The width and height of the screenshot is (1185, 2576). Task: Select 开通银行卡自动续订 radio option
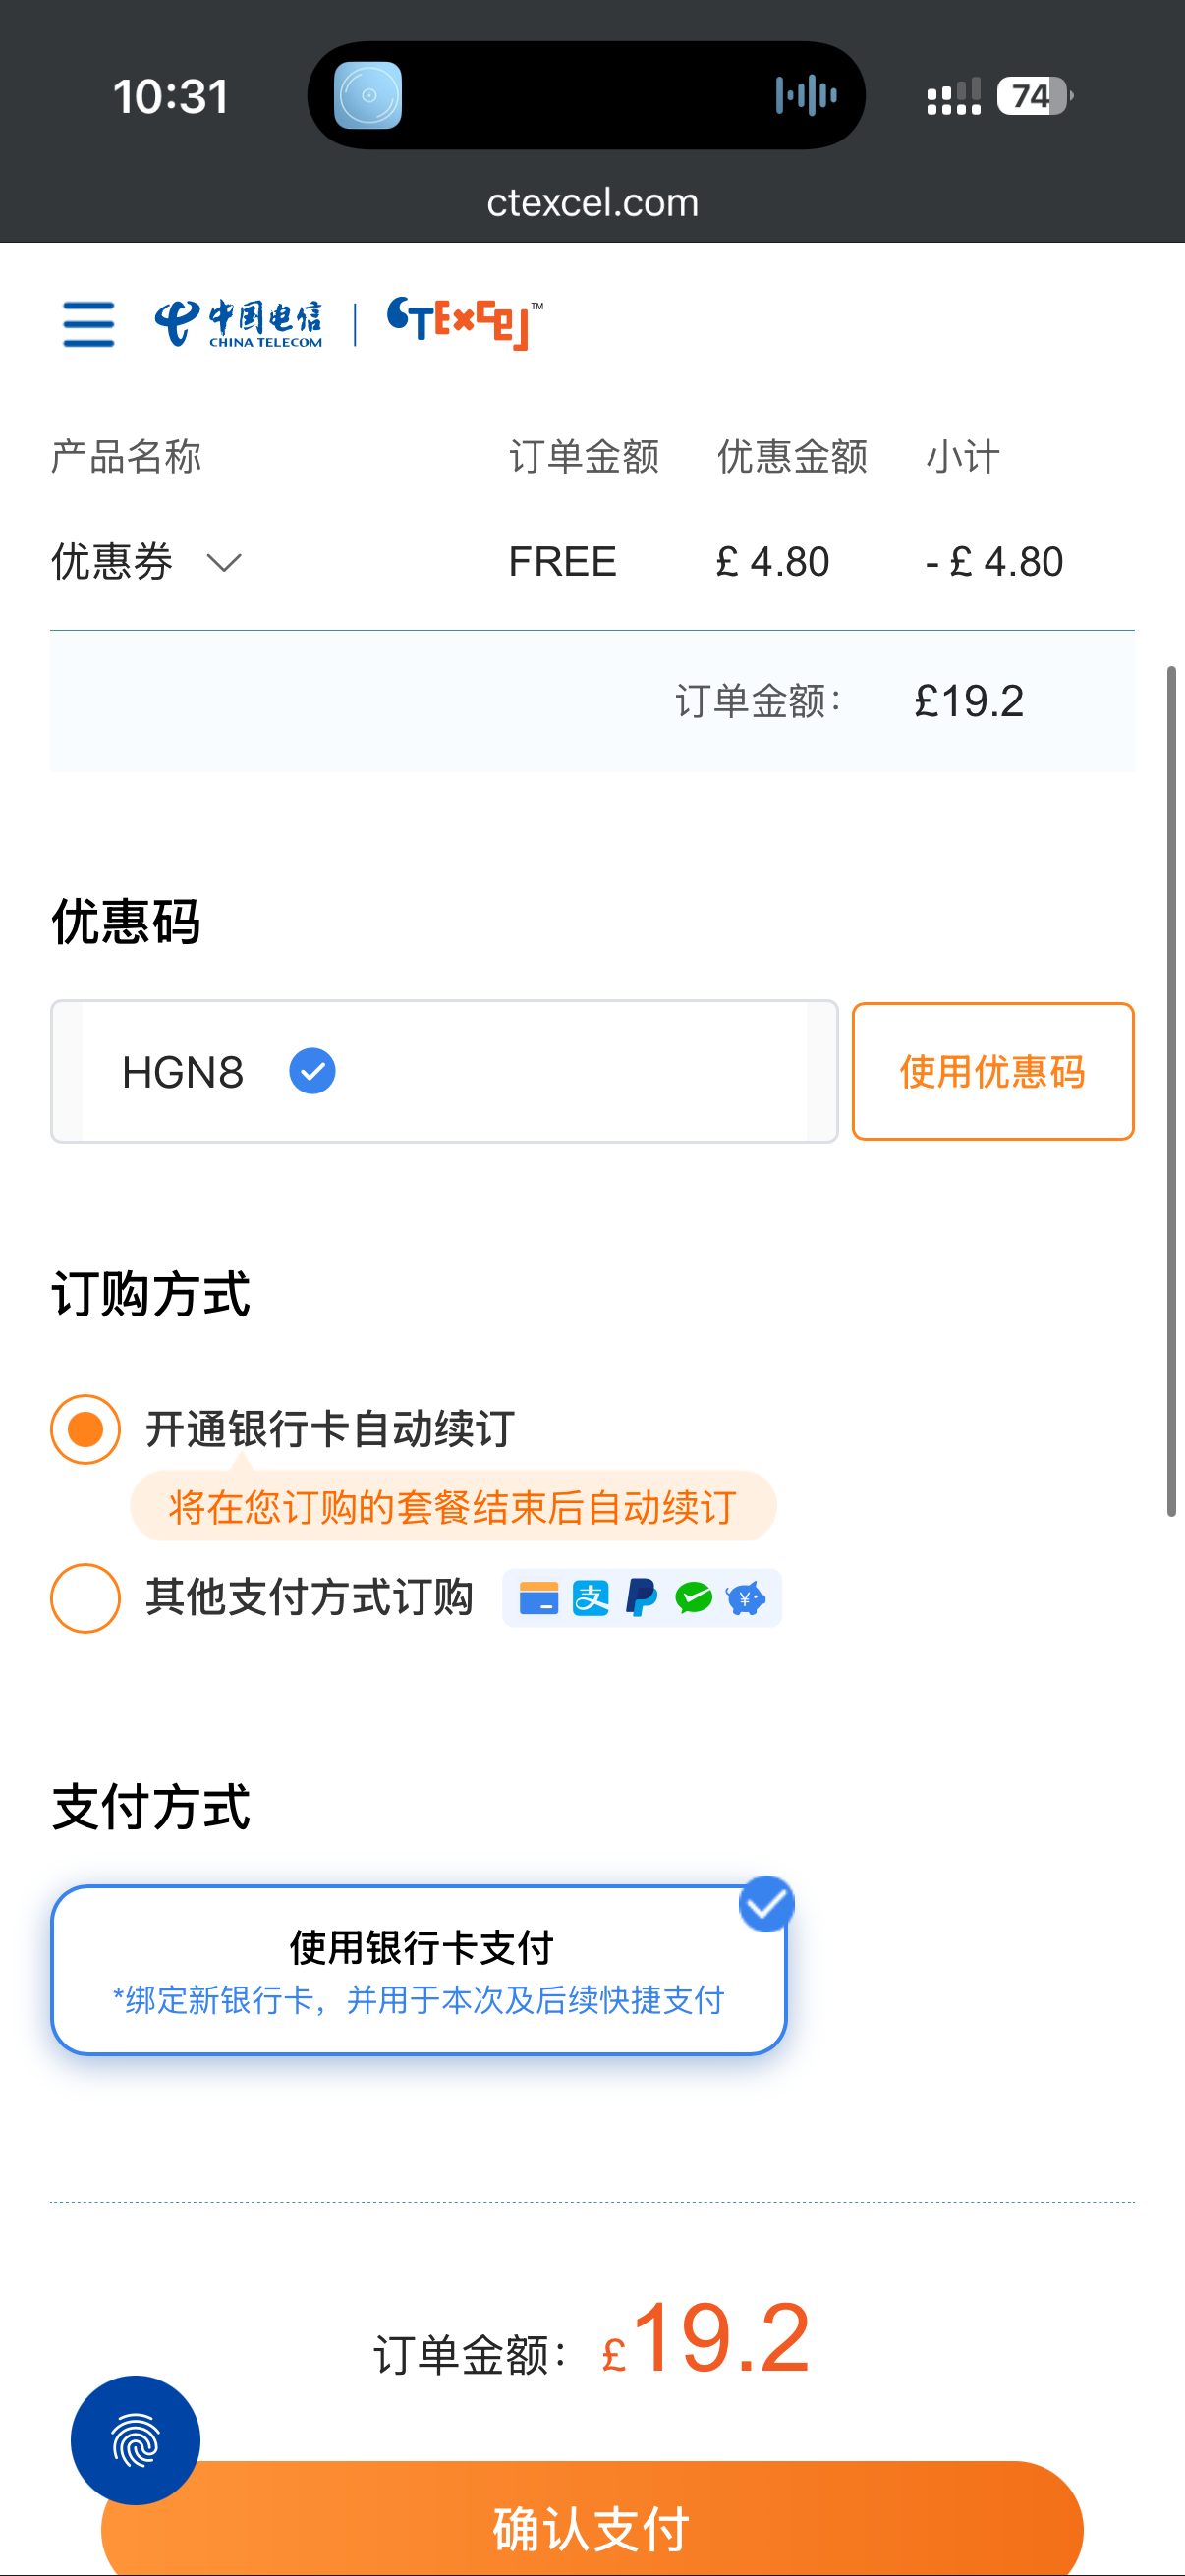pos(86,1429)
